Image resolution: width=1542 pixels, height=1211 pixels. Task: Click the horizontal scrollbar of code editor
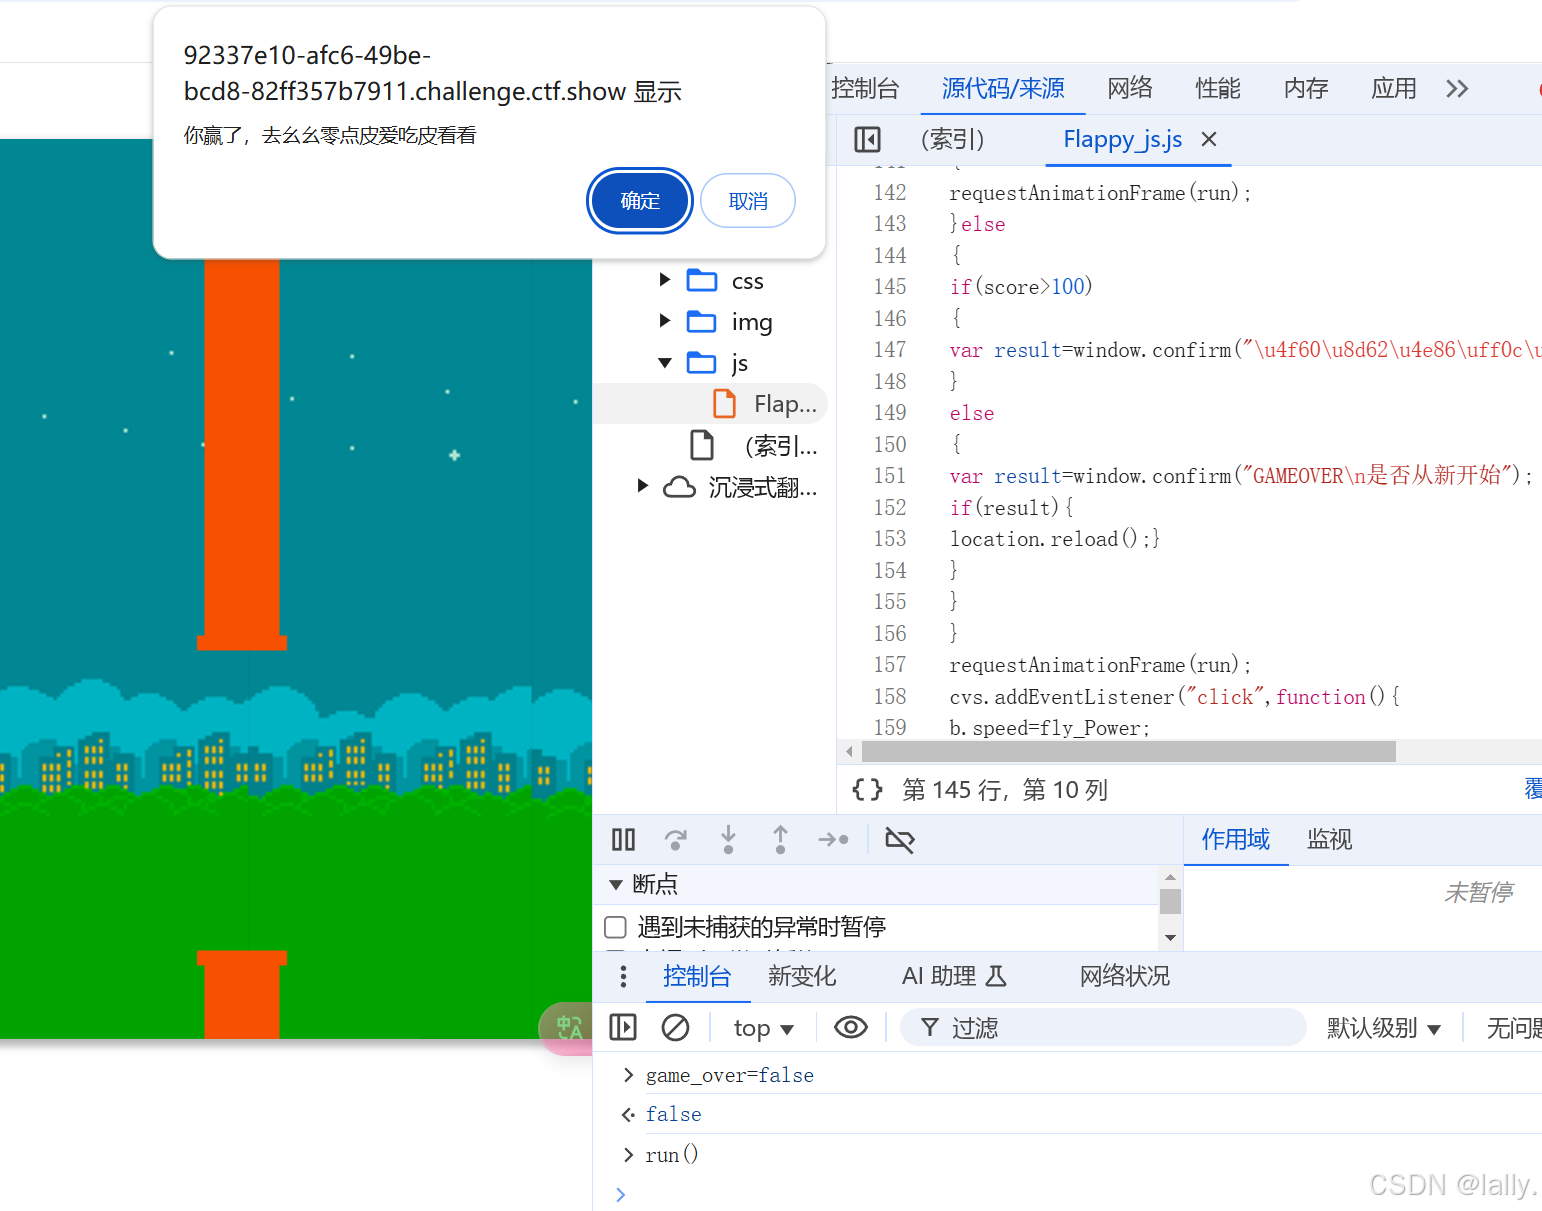click(x=1128, y=751)
